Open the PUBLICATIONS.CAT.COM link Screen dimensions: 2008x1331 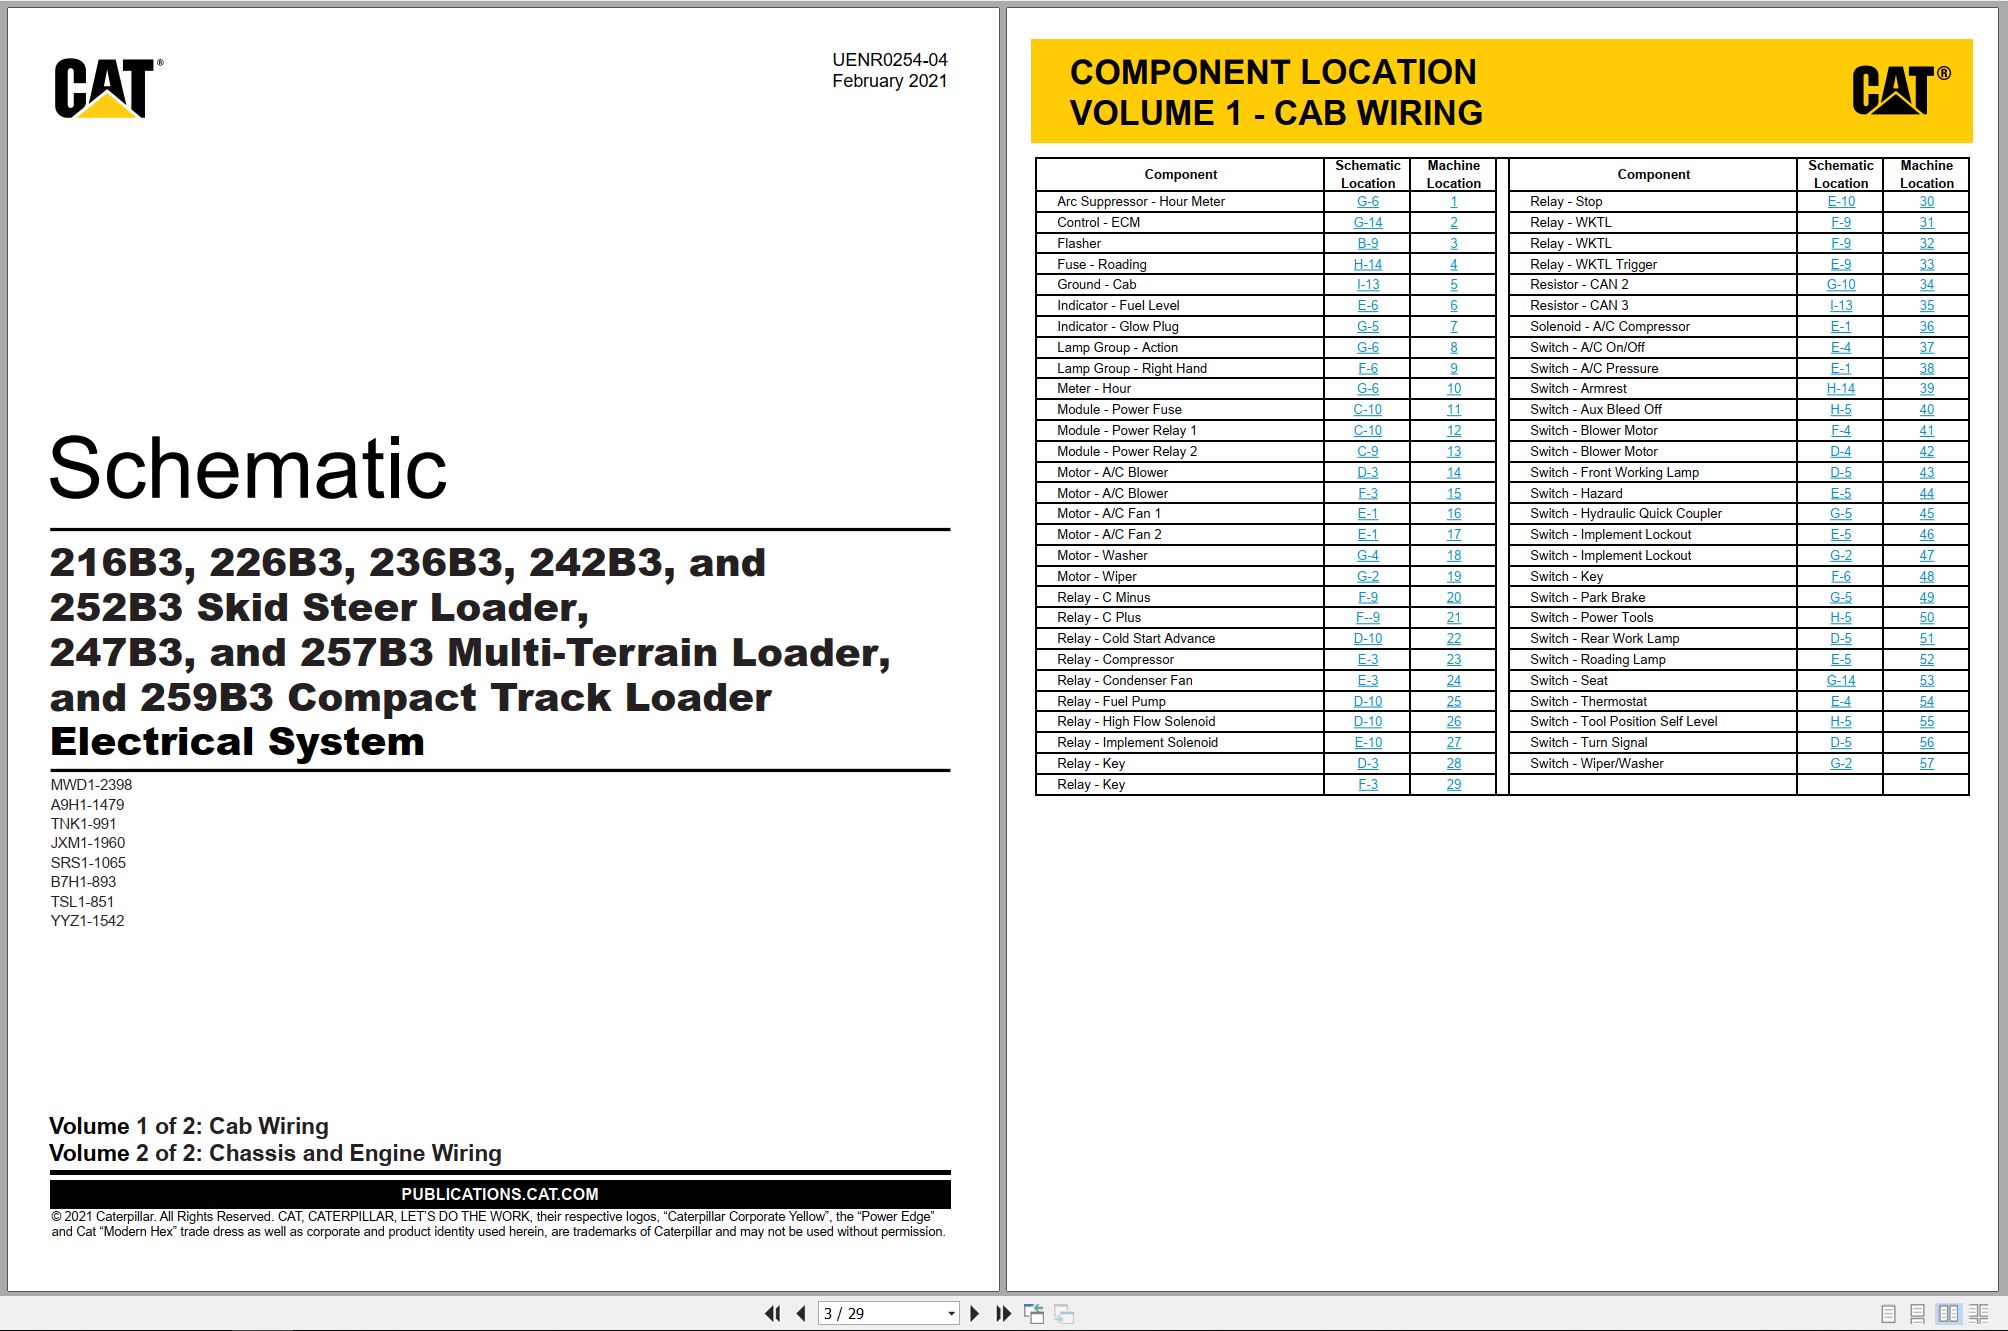click(x=500, y=1194)
